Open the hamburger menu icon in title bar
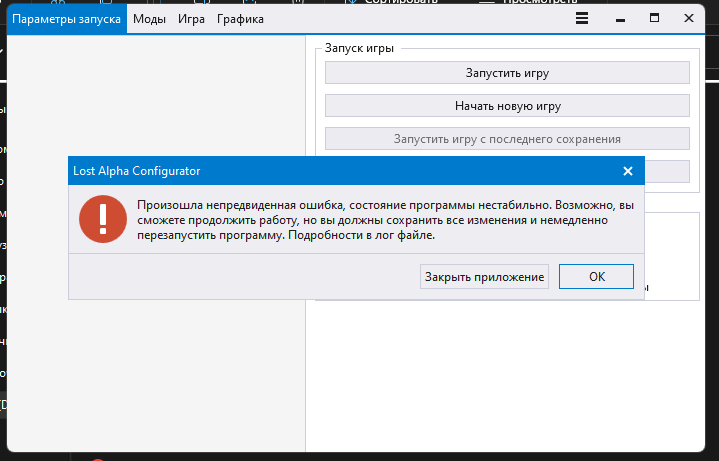This screenshot has height=461, width=719. click(582, 18)
